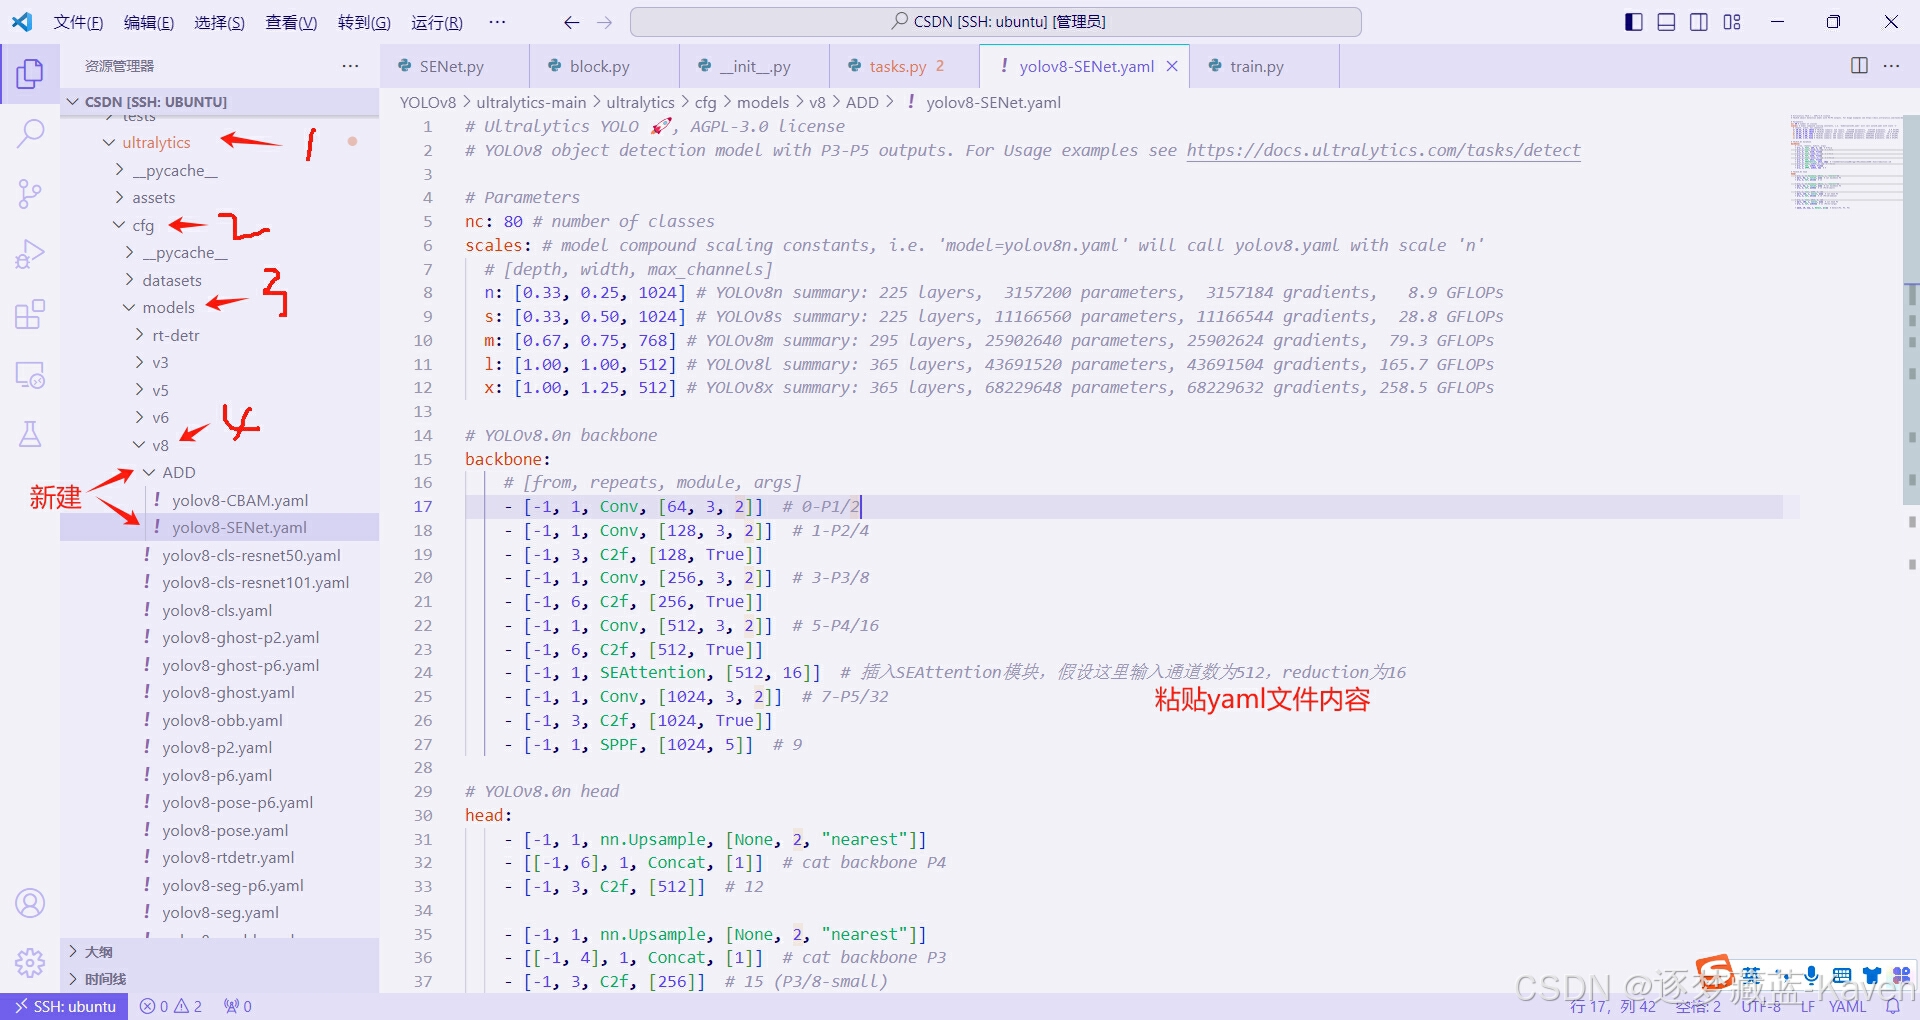Open Remote Explorer view
The image size is (1920, 1020).
pos(30,375)
